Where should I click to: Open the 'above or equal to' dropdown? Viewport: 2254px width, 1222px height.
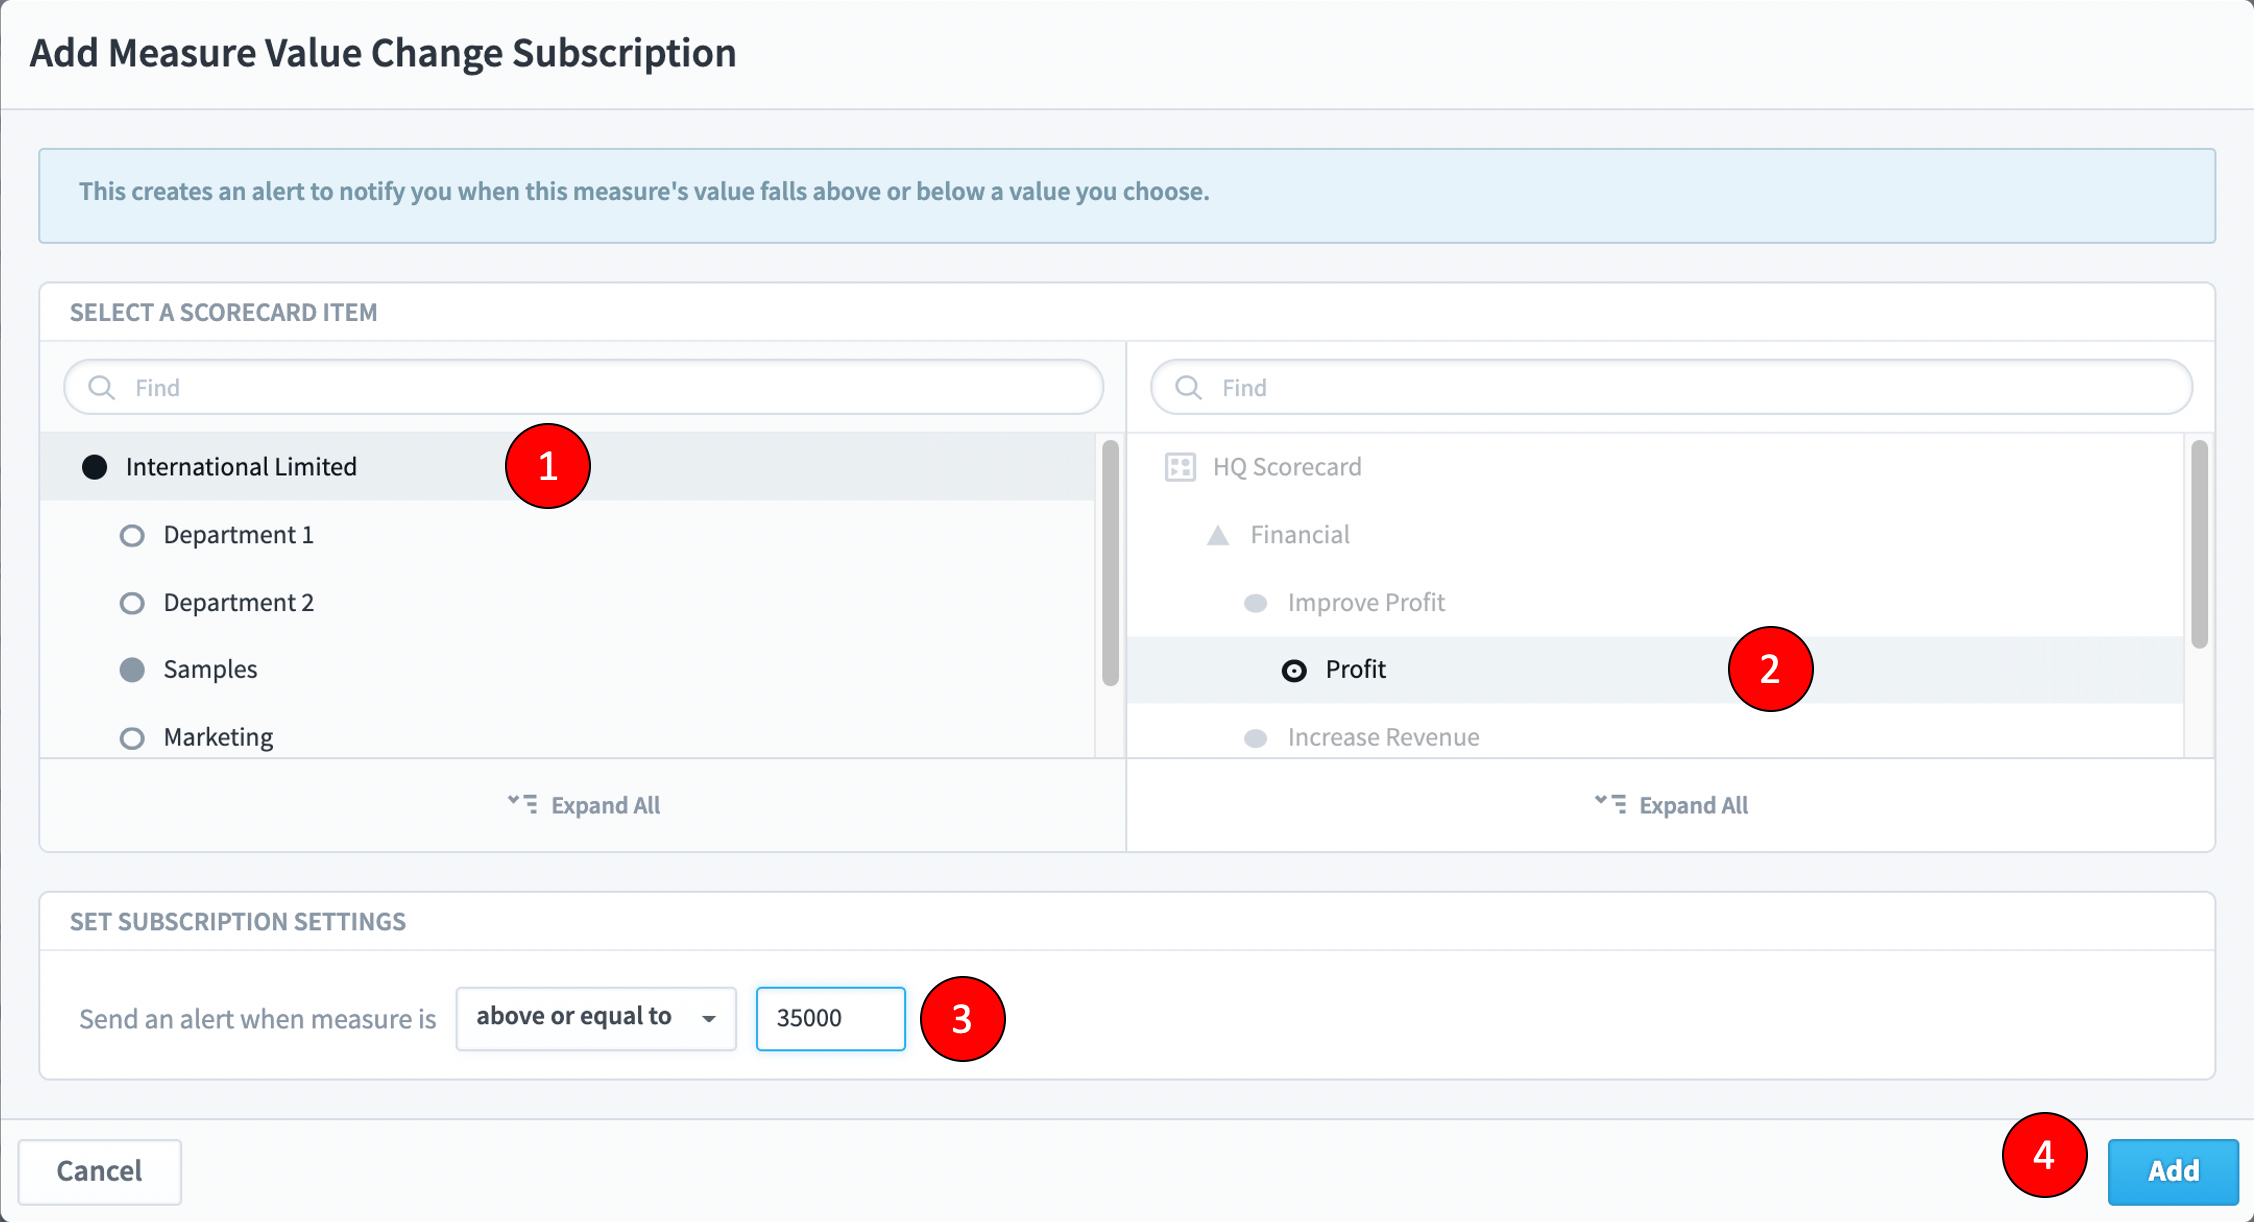pyautogui.click(x=595, y=1017)
